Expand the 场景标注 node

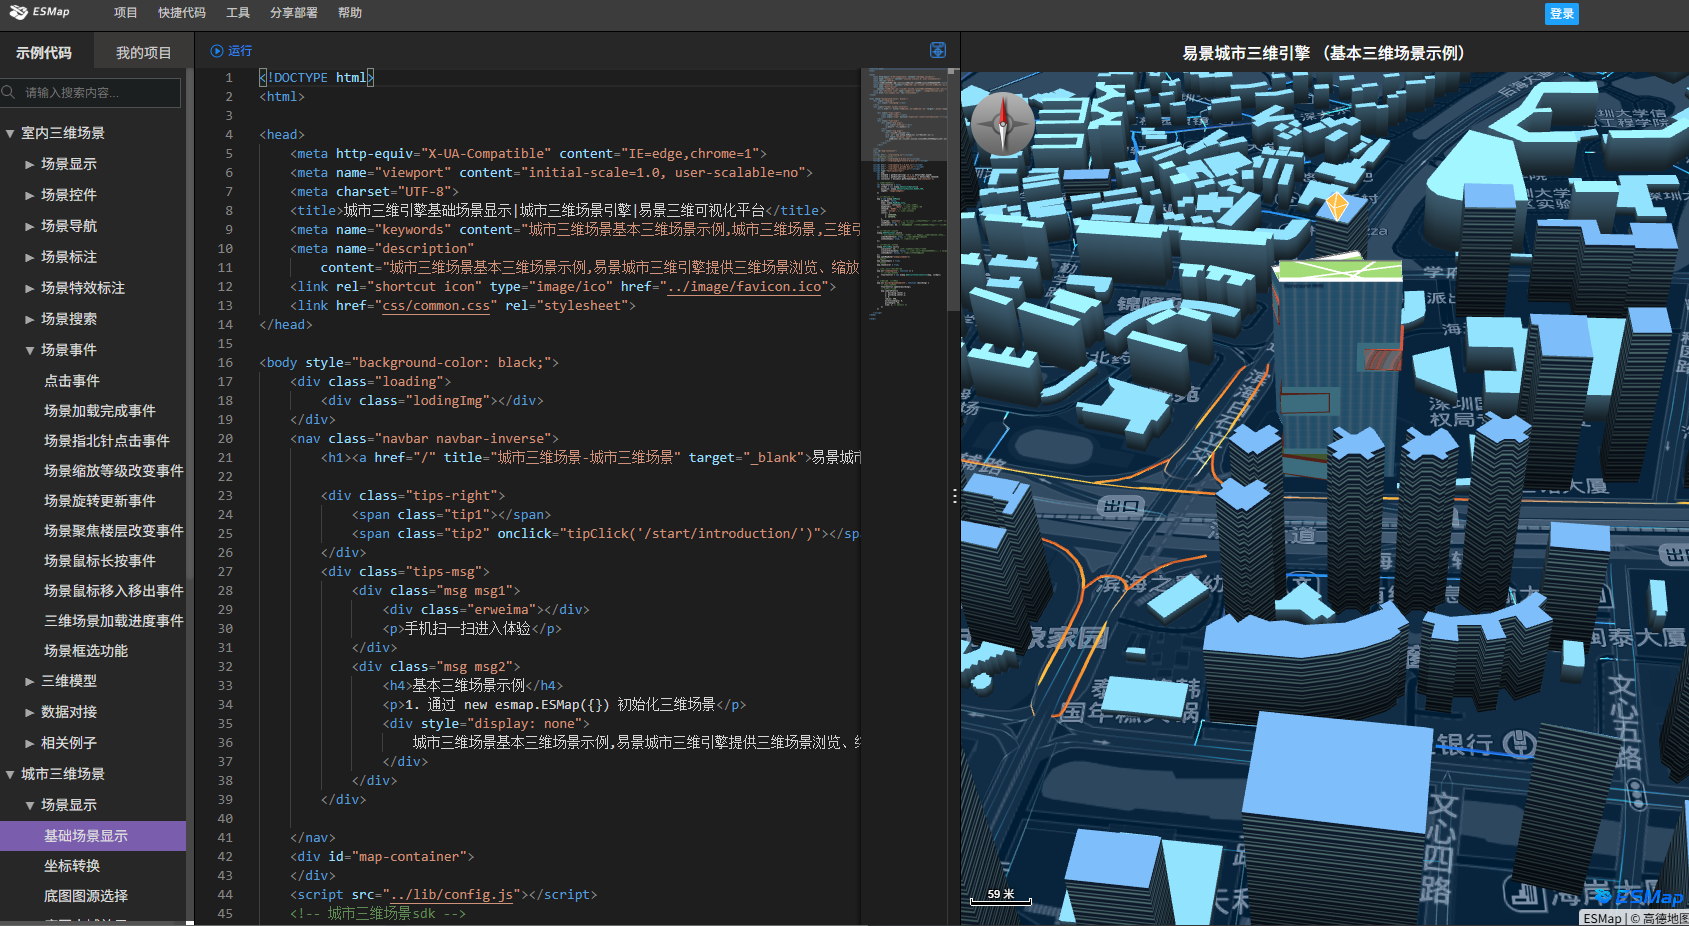click(x=30, y=257)
